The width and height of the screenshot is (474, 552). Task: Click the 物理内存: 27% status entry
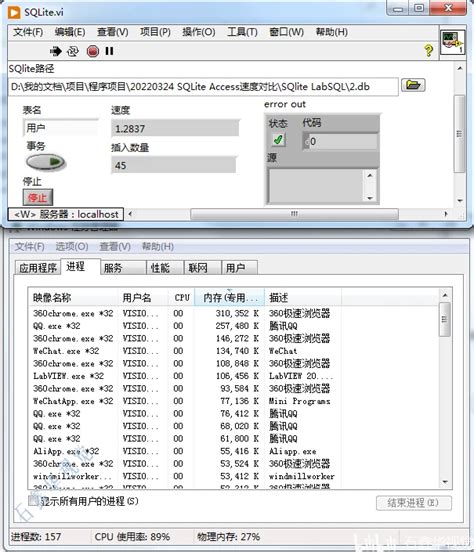tap(229, 537)
